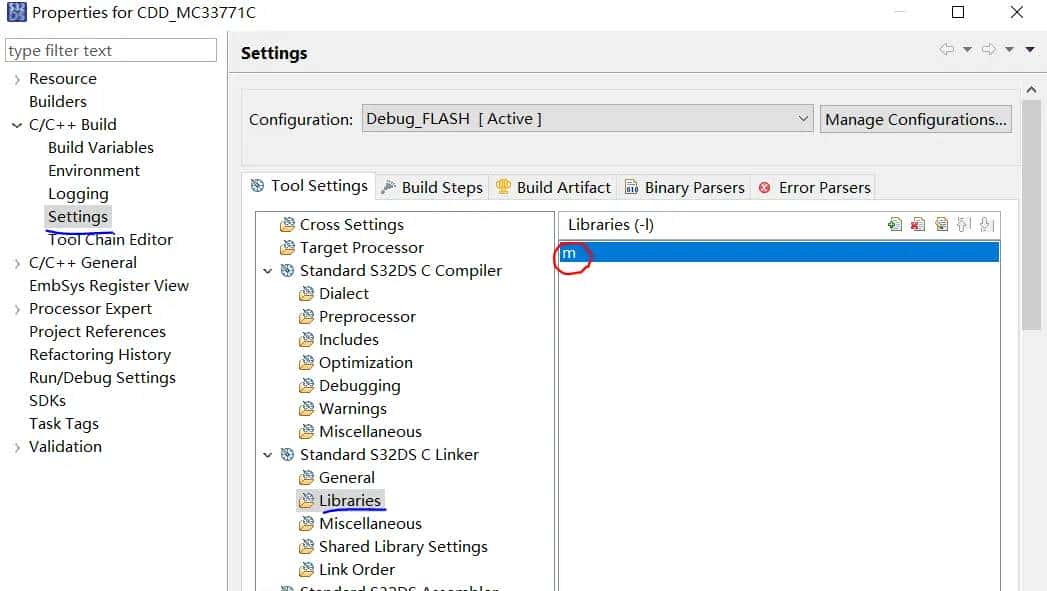Expand the C/C++ General tree node

(x=17, y=263)
